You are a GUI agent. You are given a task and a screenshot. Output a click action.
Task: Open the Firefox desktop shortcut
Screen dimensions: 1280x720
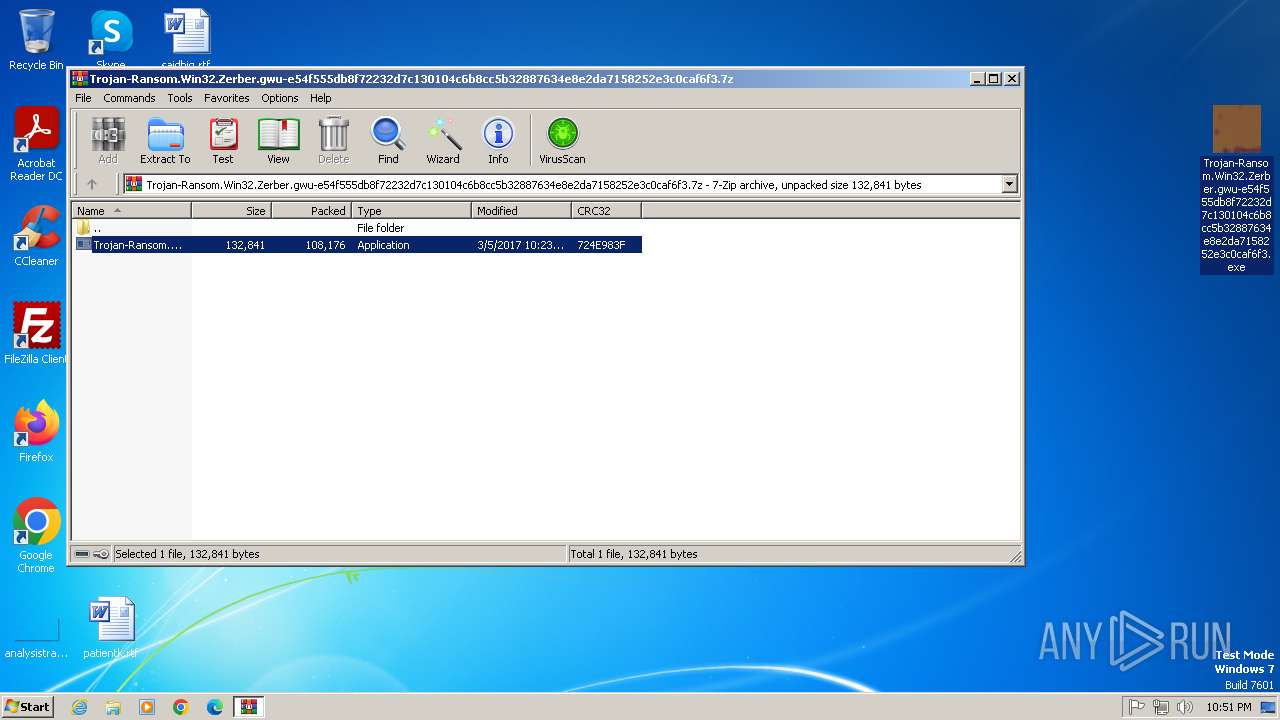coord(36,432)
